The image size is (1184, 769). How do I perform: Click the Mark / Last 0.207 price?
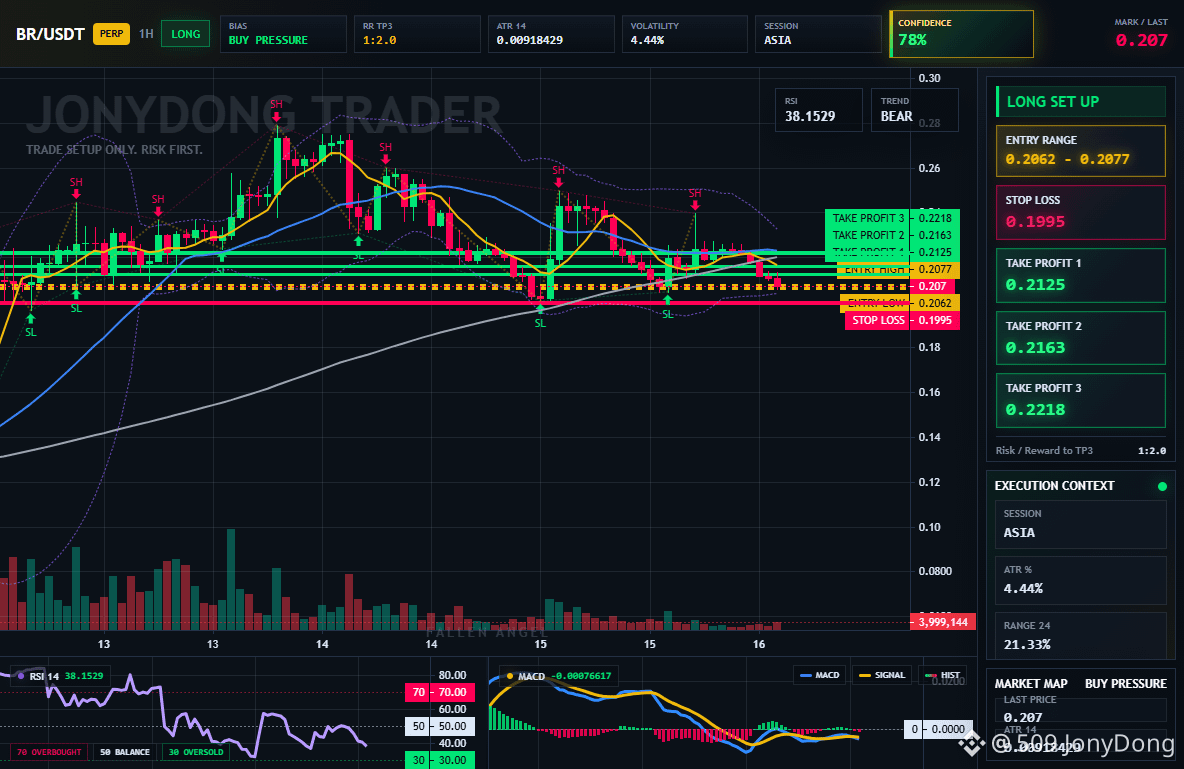point(1141,40)
